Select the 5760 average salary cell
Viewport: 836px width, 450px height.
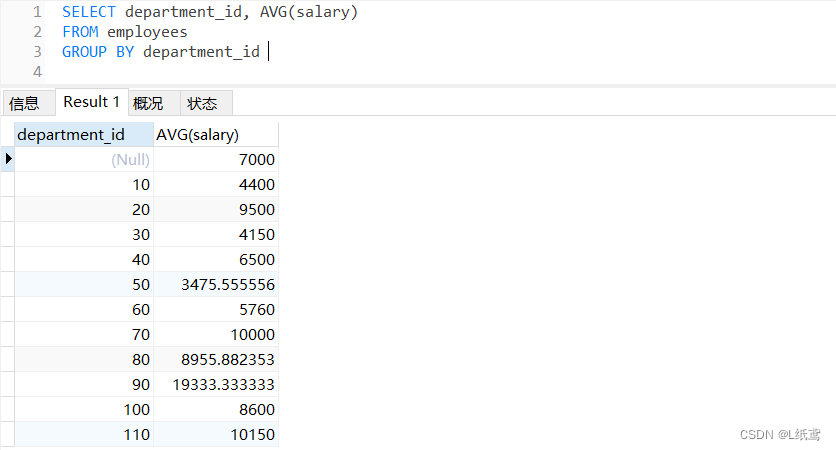[x=216, y=310]
